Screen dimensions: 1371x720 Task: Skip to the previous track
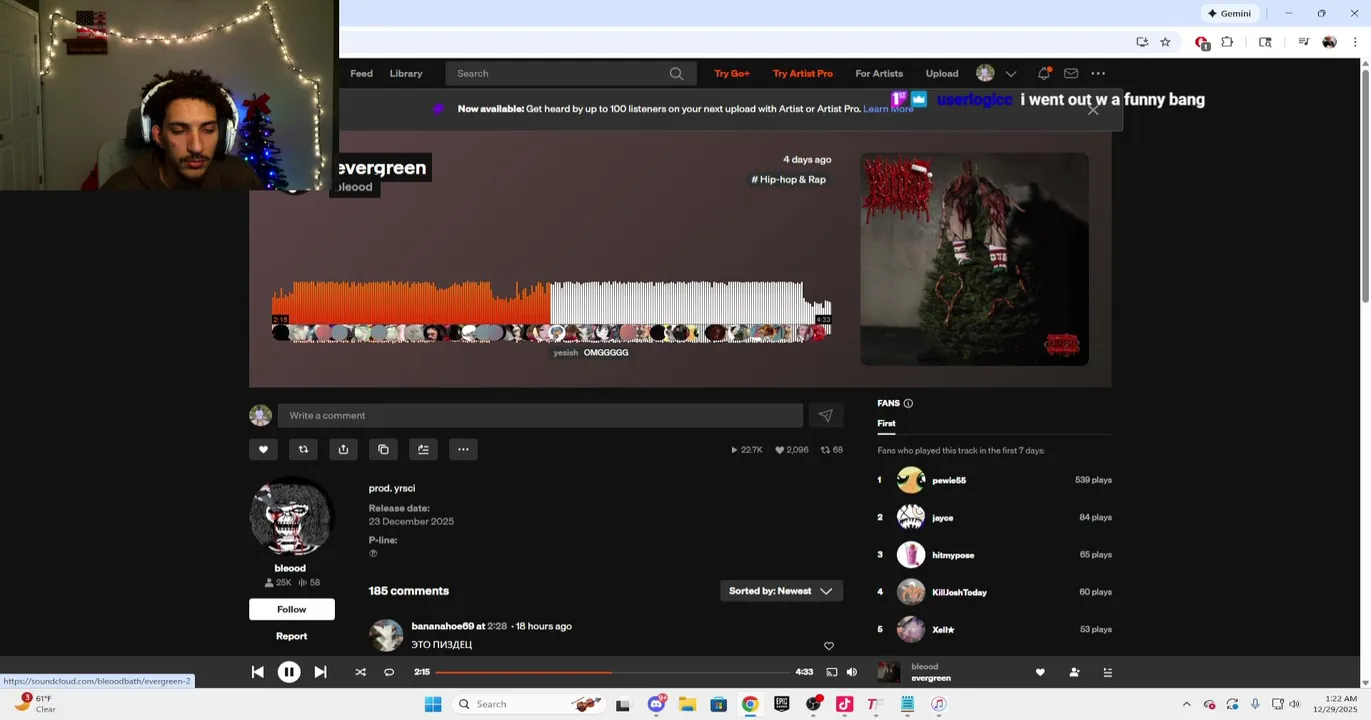click(x=257, y=672)
